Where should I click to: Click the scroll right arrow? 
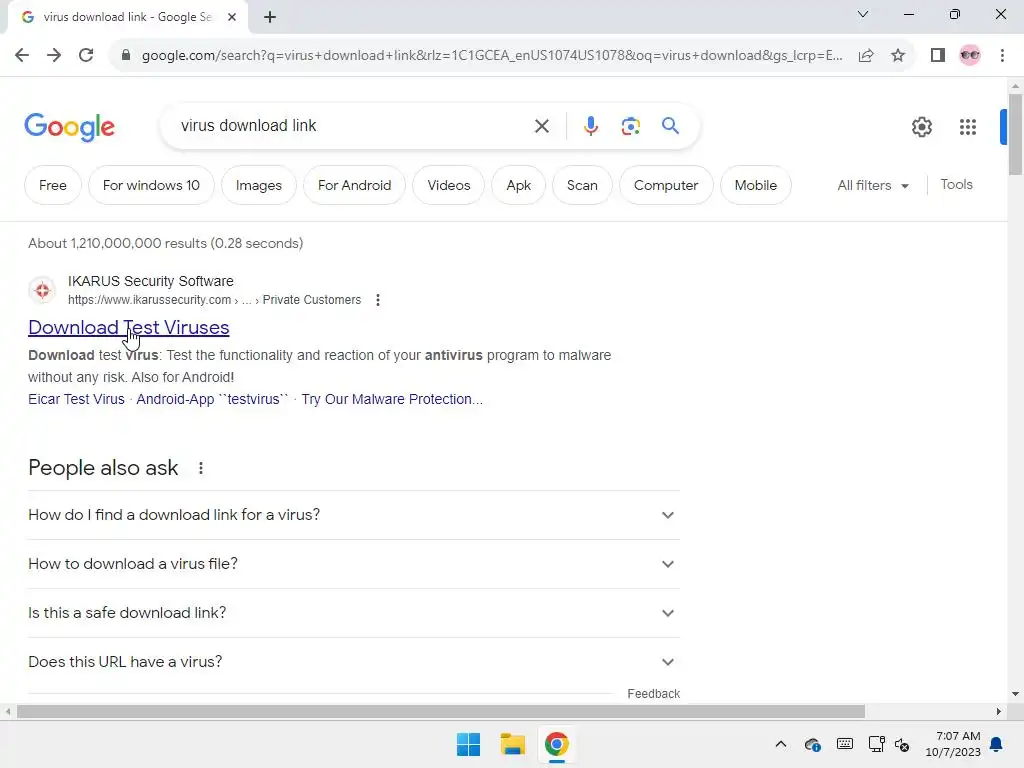999,711
